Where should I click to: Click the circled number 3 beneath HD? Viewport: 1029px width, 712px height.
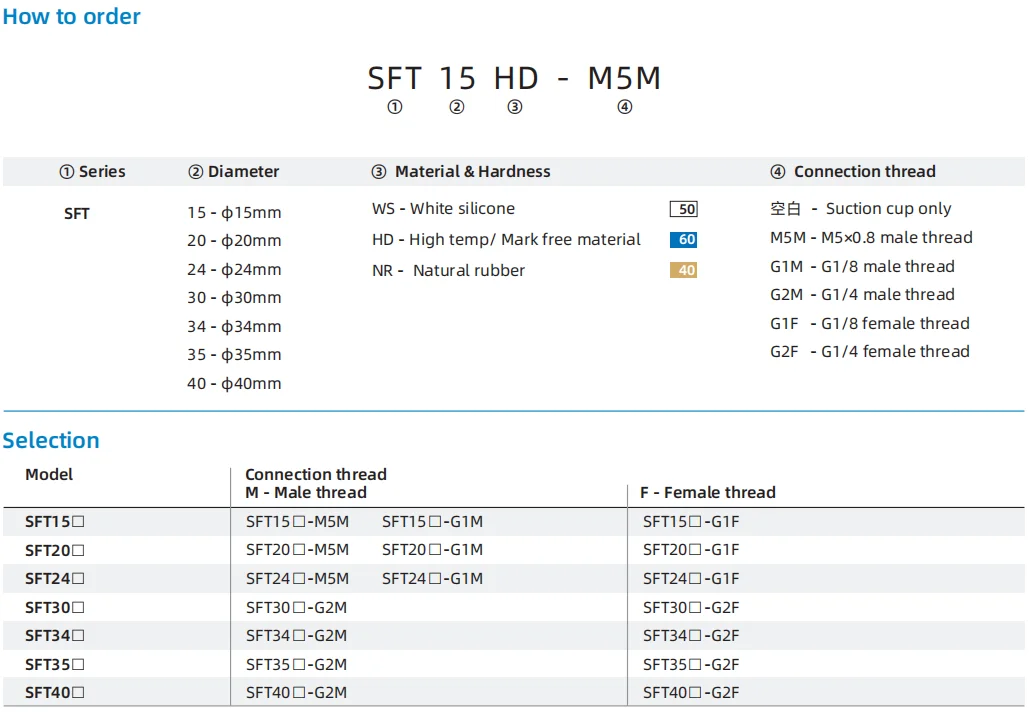[514, 108]
